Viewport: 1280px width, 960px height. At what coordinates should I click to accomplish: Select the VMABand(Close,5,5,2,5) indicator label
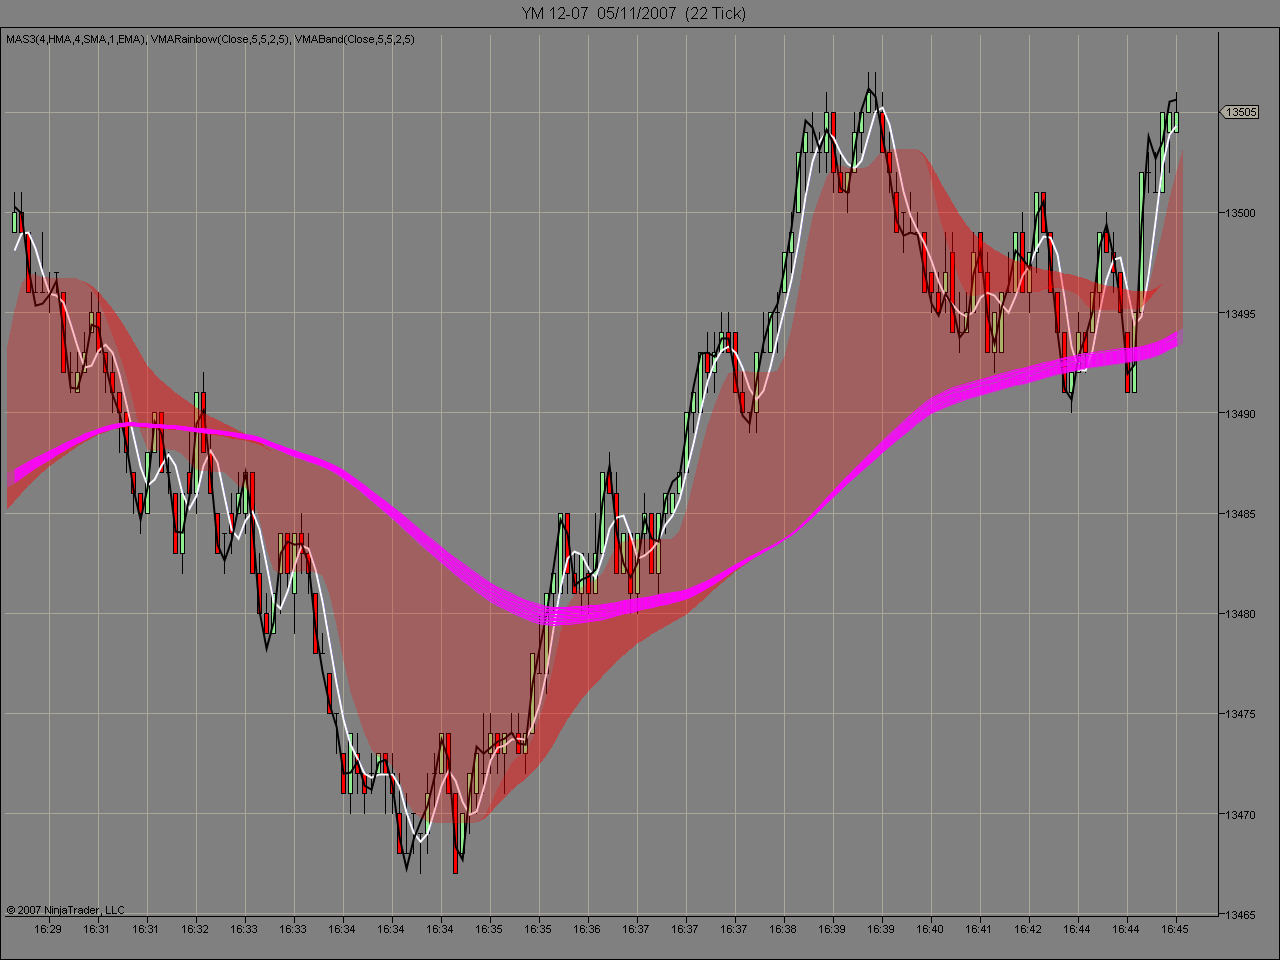coord(355,39)
